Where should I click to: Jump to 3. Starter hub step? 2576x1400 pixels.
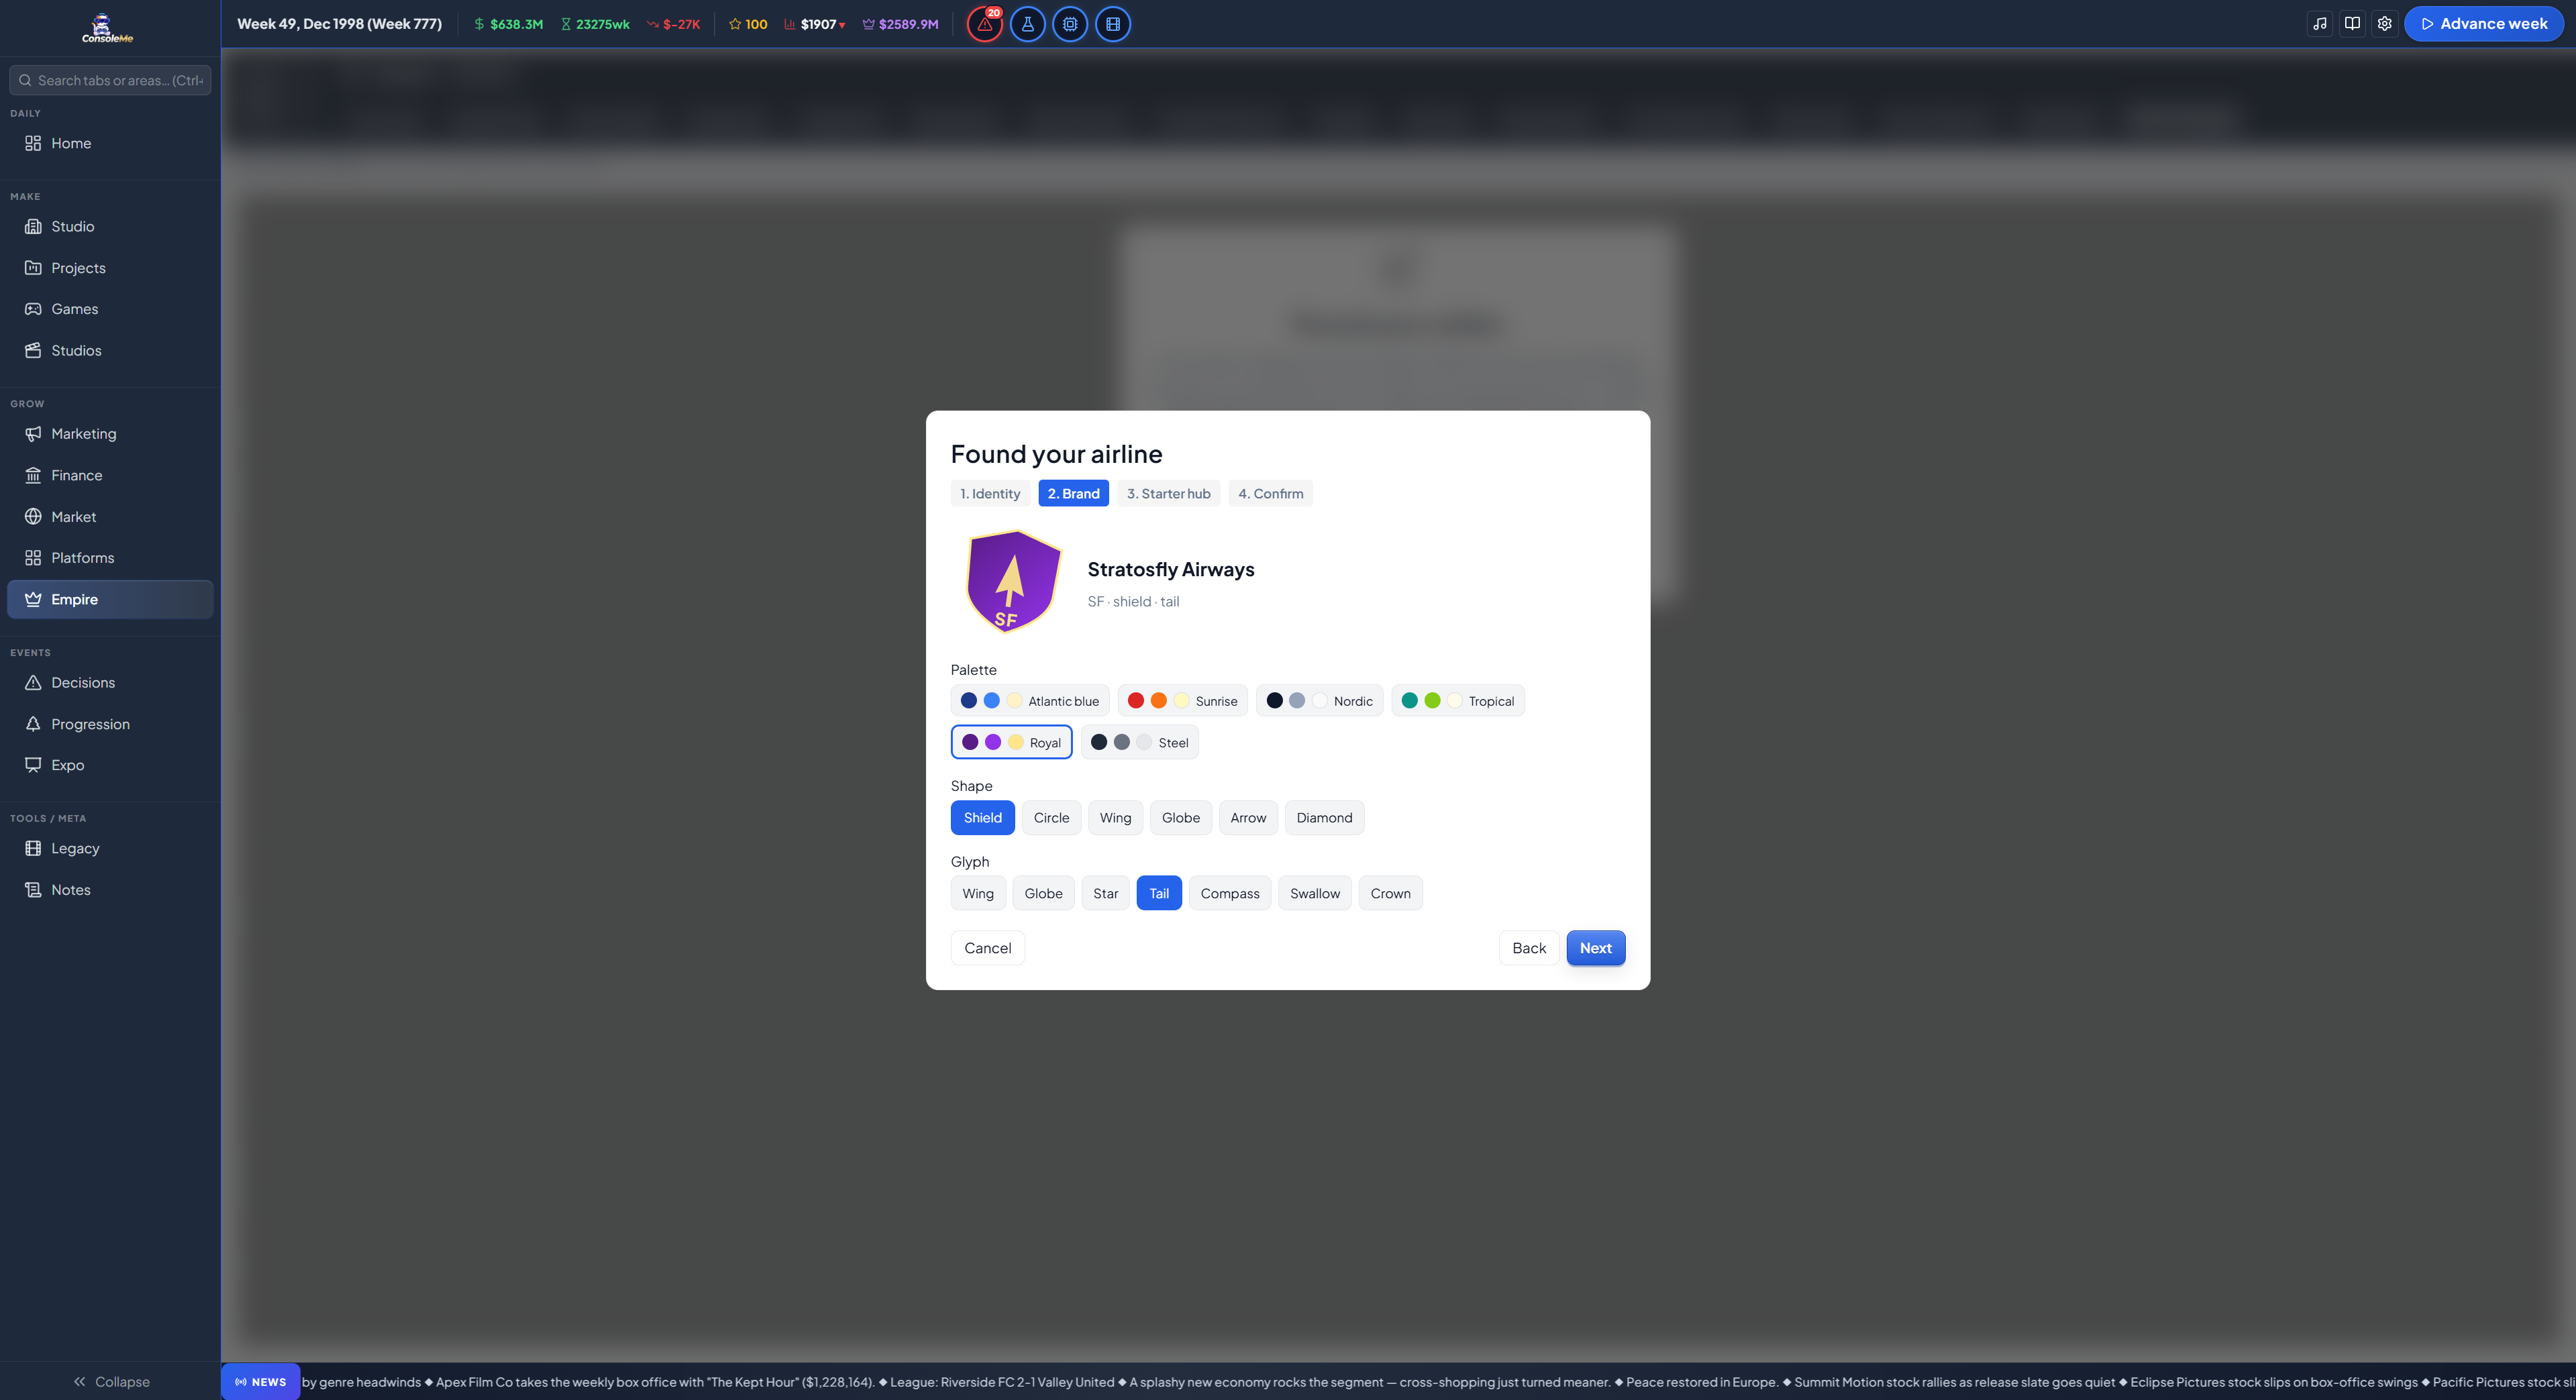1168,493
